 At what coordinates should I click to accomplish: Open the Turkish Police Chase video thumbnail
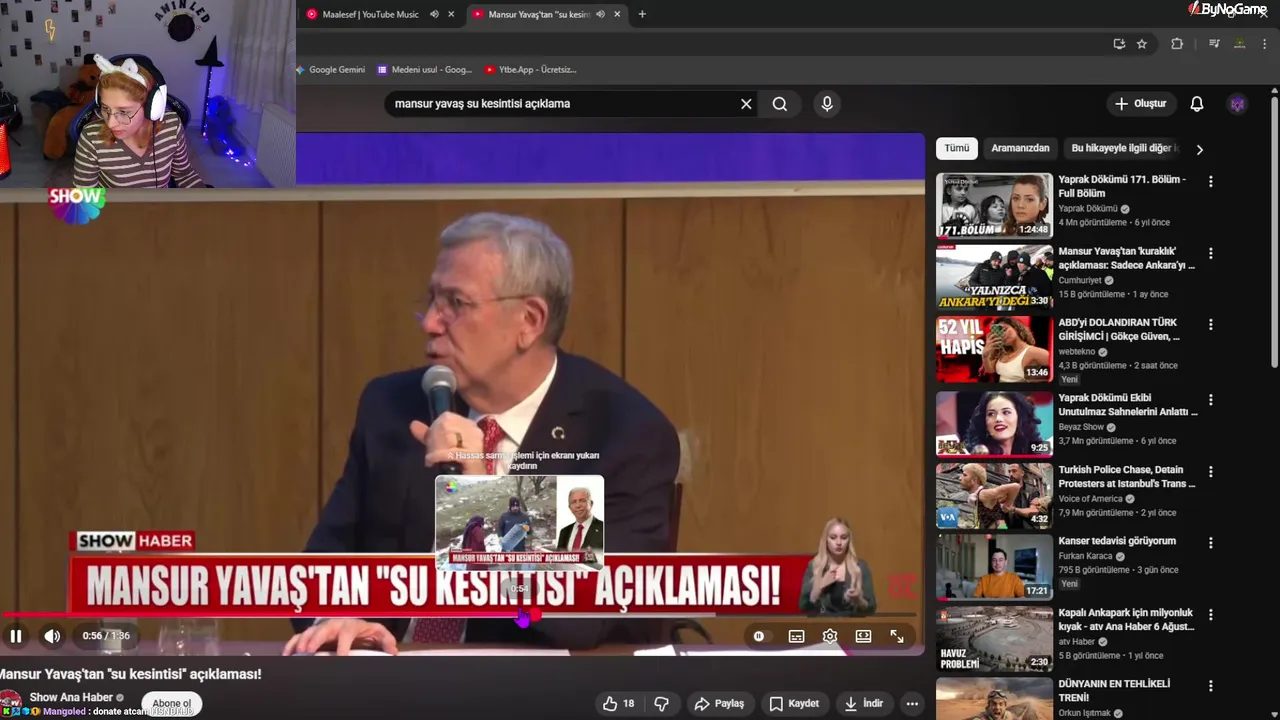click(x=994, y=495)
